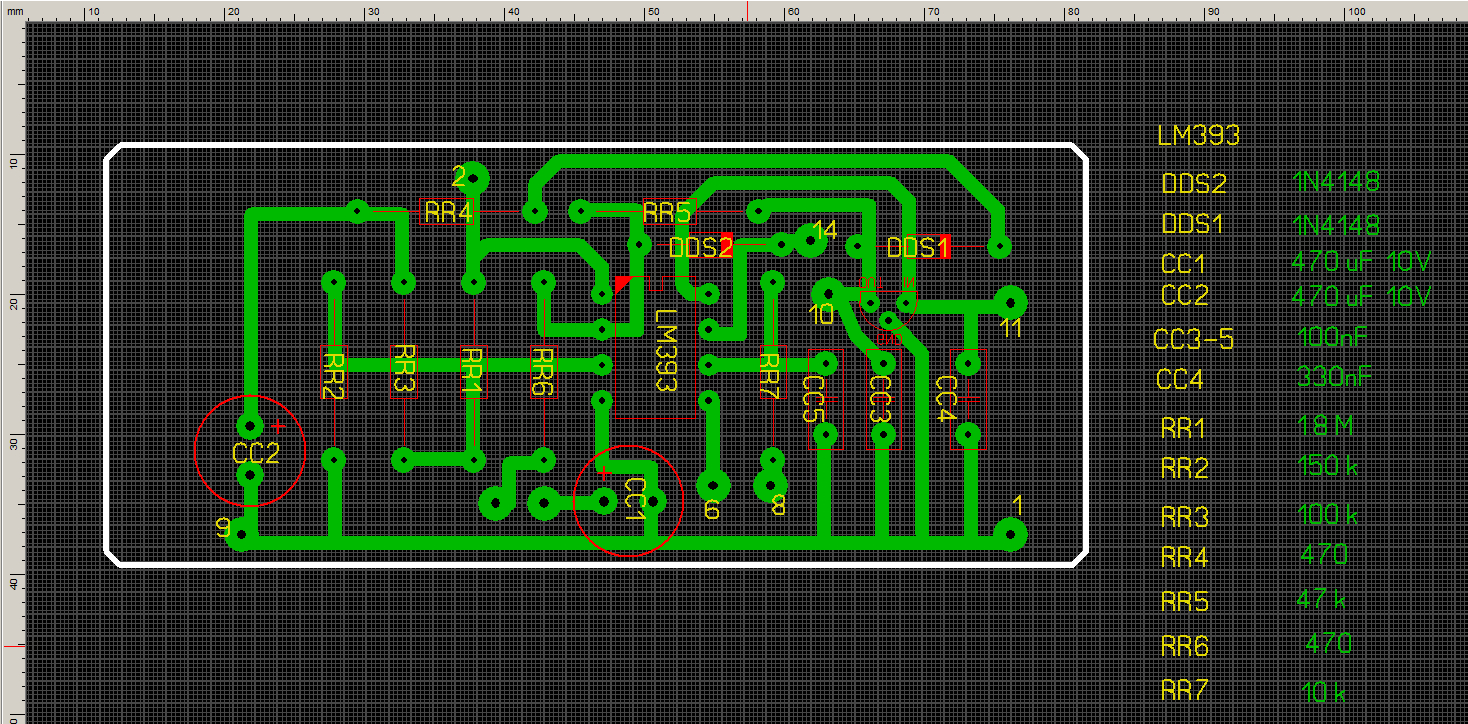Click the solder pad labeled 9
The width and height of the screenshot is (1468, 724).
[x=241, y=535]
